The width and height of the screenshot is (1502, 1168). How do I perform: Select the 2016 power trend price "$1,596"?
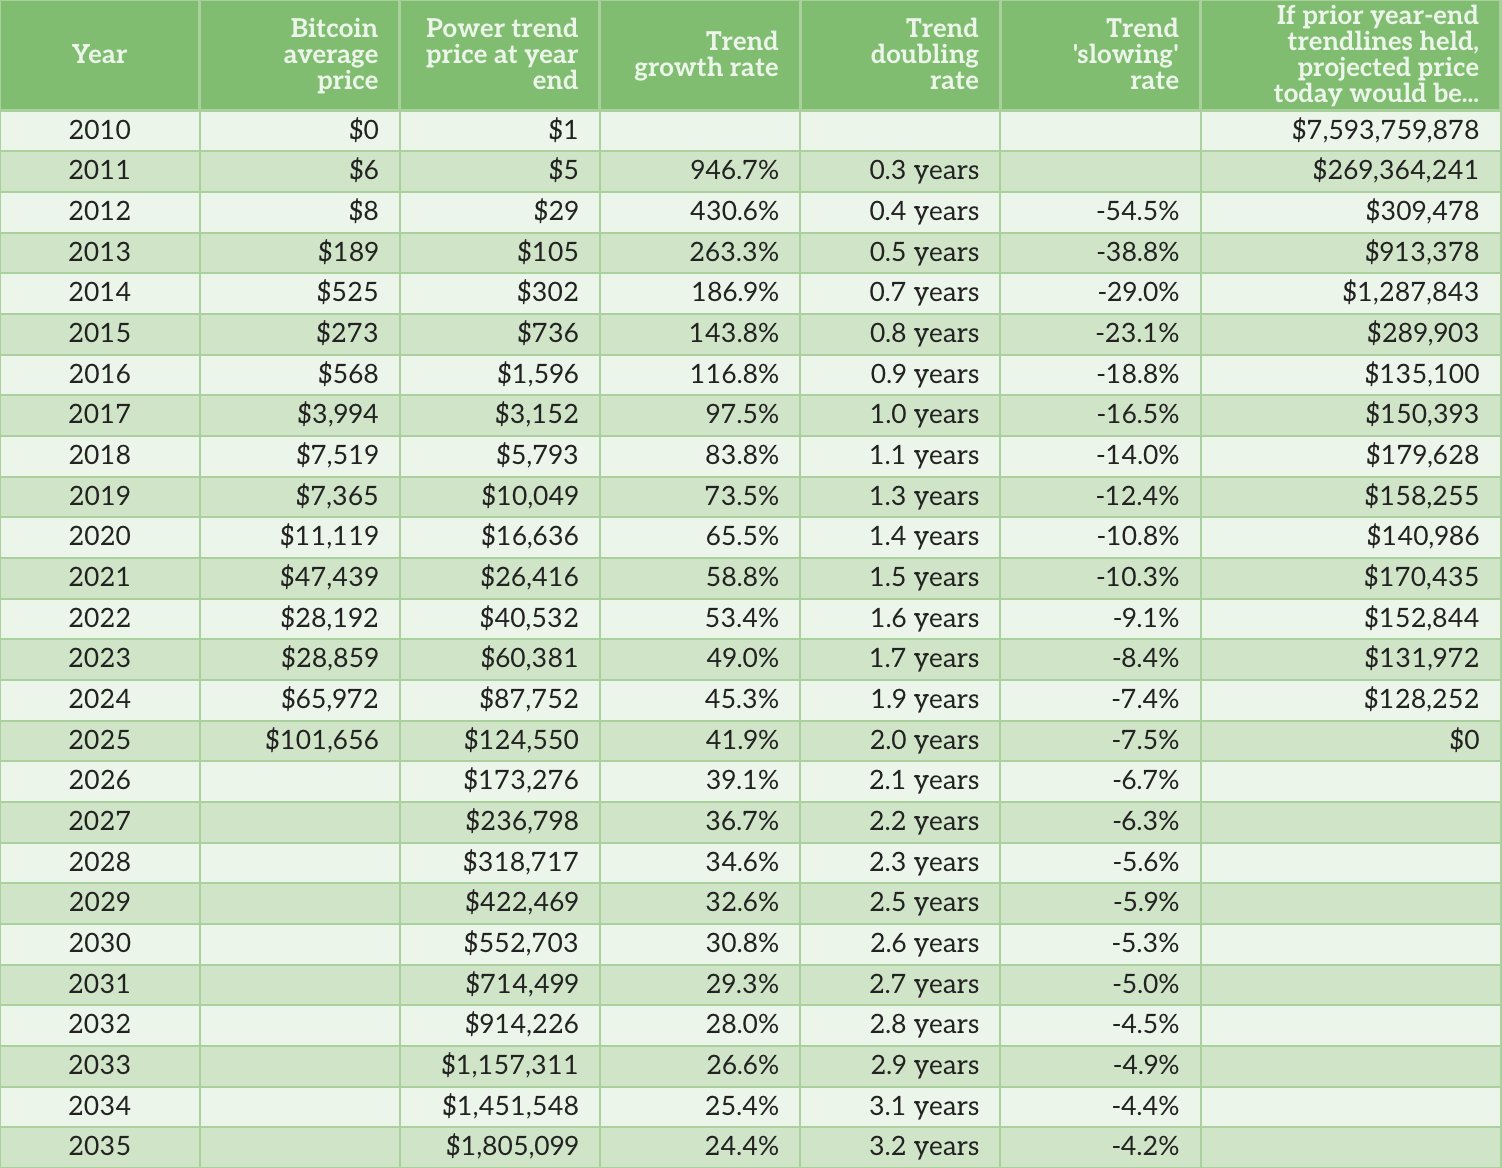click(x=538, y=374)
